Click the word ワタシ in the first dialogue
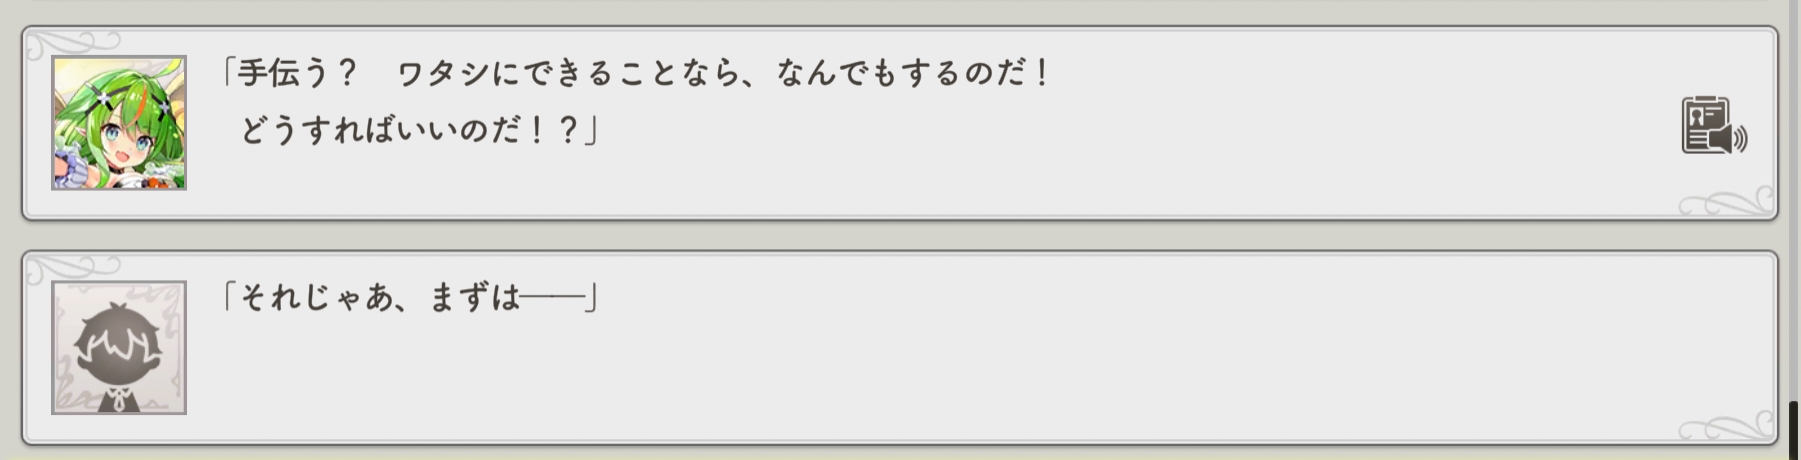 (x=443, y=74)
